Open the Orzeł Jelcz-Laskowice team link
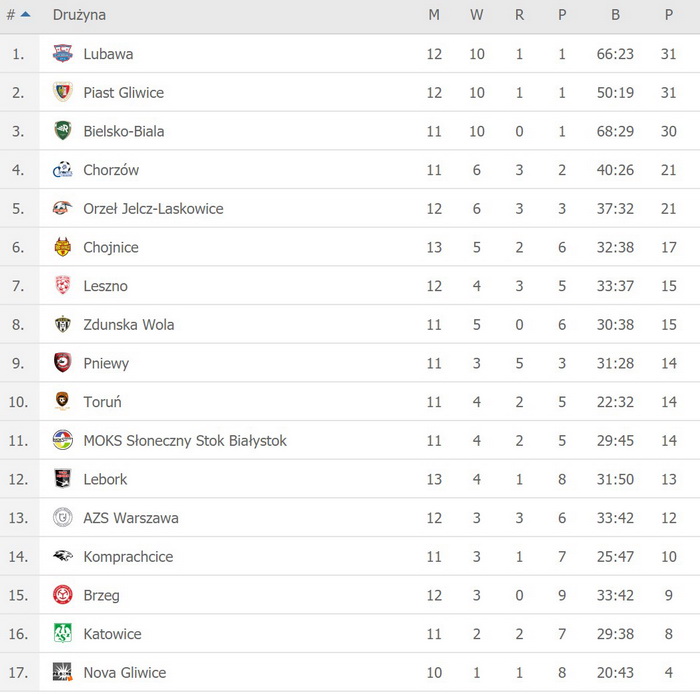The width and height of the screenshot is (700, 694). pos(153,209)
